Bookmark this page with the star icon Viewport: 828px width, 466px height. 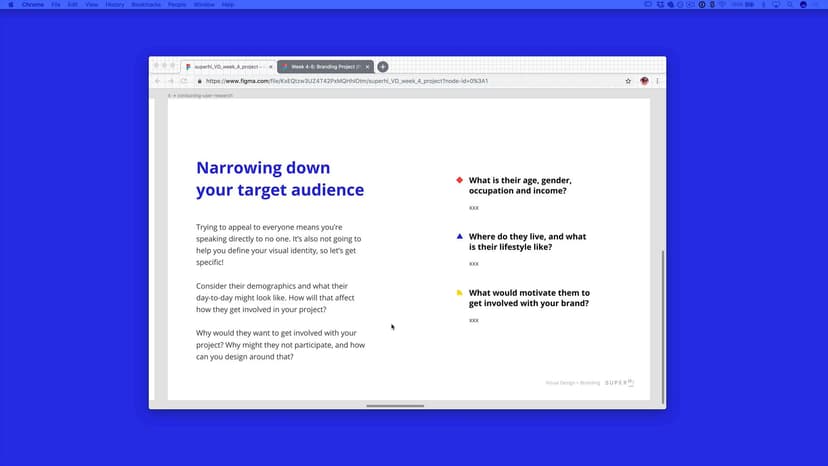628,81
